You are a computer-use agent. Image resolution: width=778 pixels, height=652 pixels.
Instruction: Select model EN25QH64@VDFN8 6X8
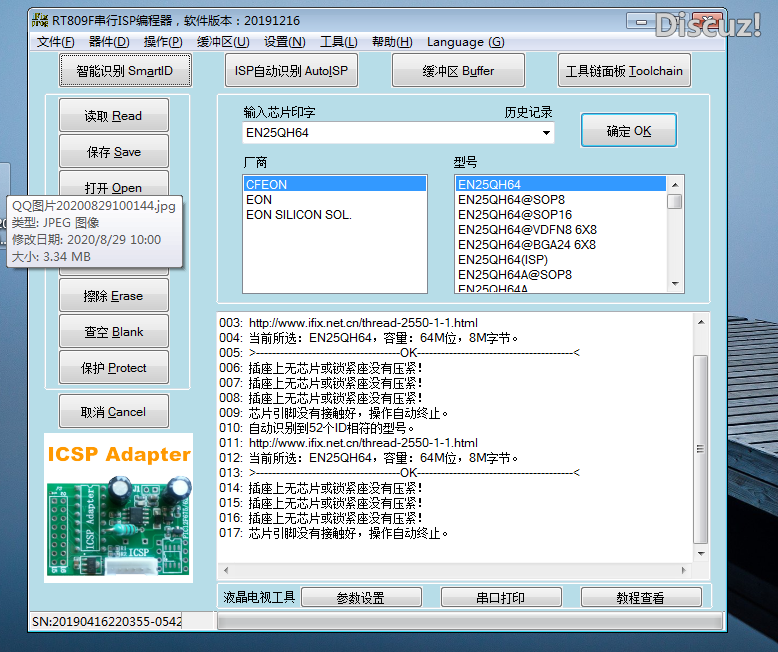click(x=561, y=229)
